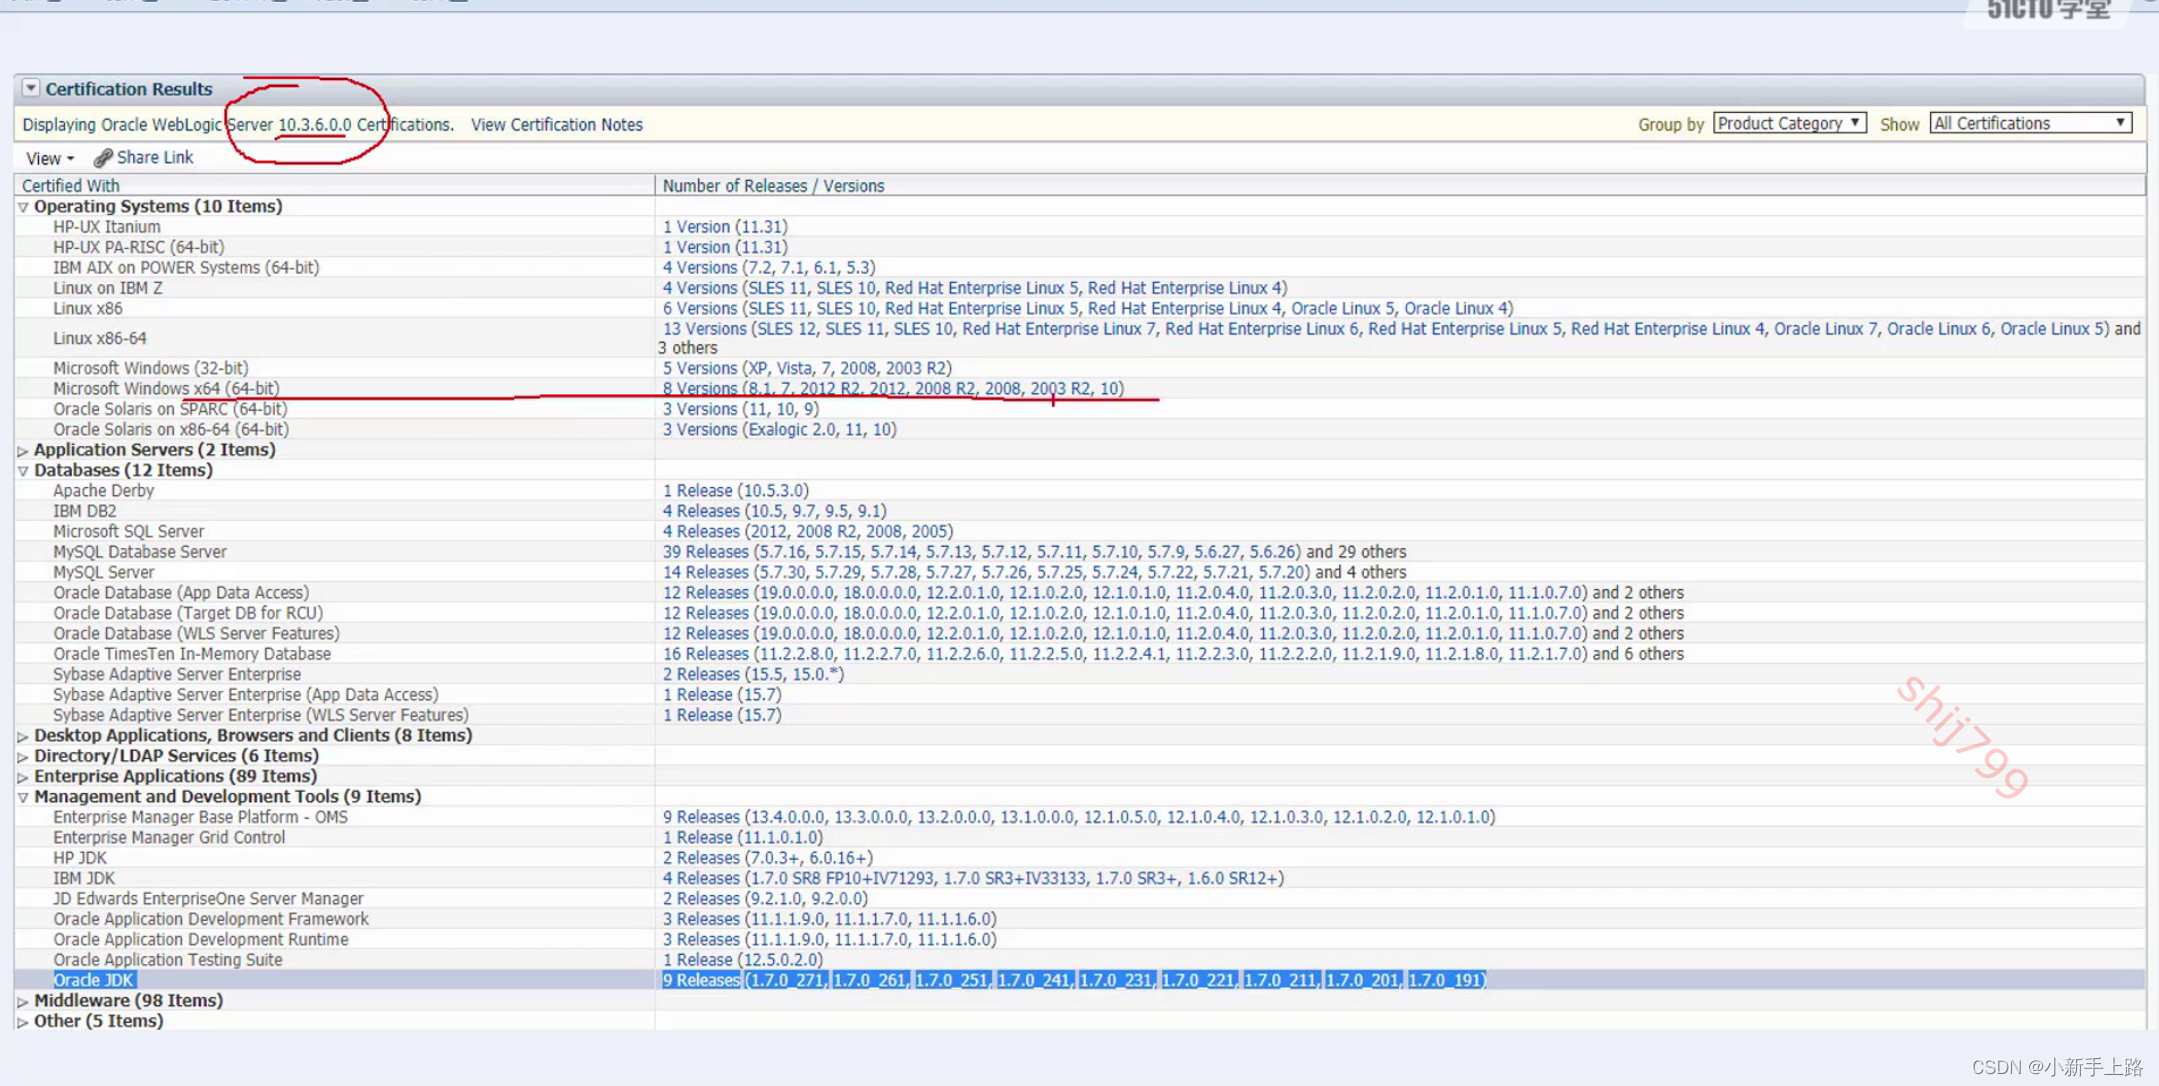
Task: Open Oracle JDK 9 Releases link
Action: (1074, 980)
